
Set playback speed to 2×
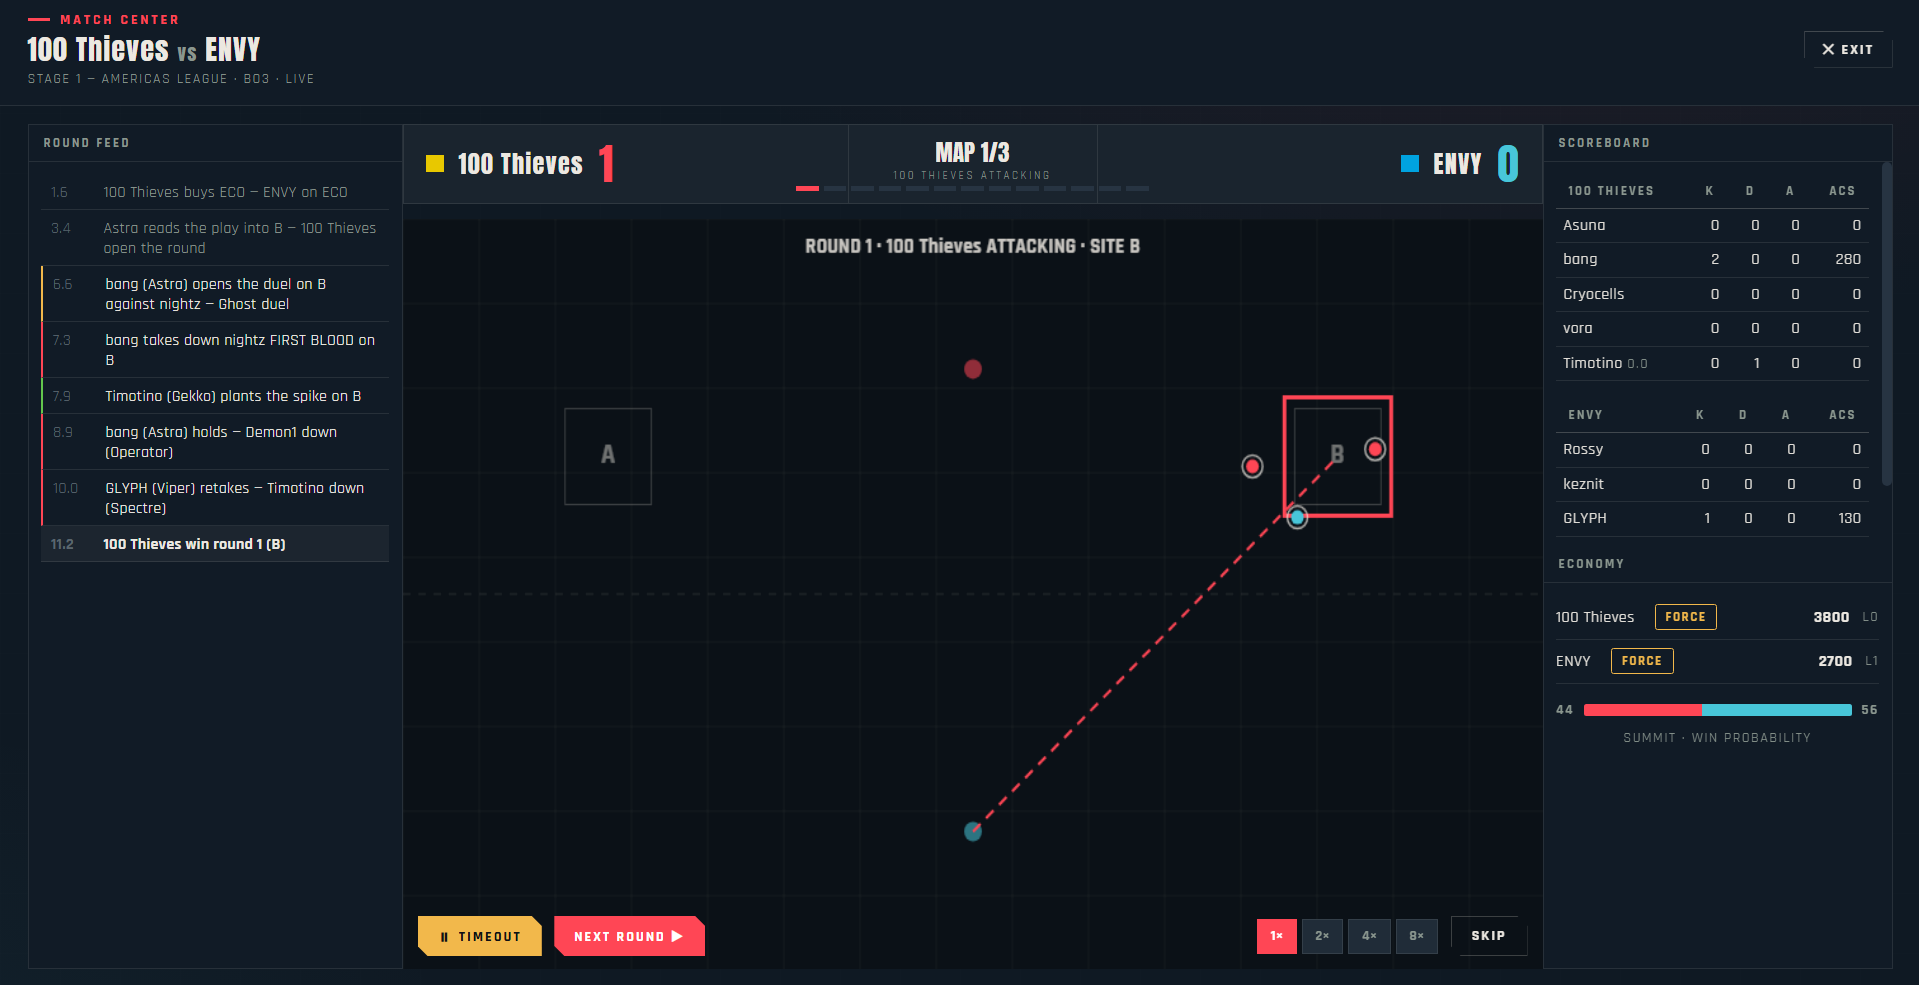pos(1322,936)
